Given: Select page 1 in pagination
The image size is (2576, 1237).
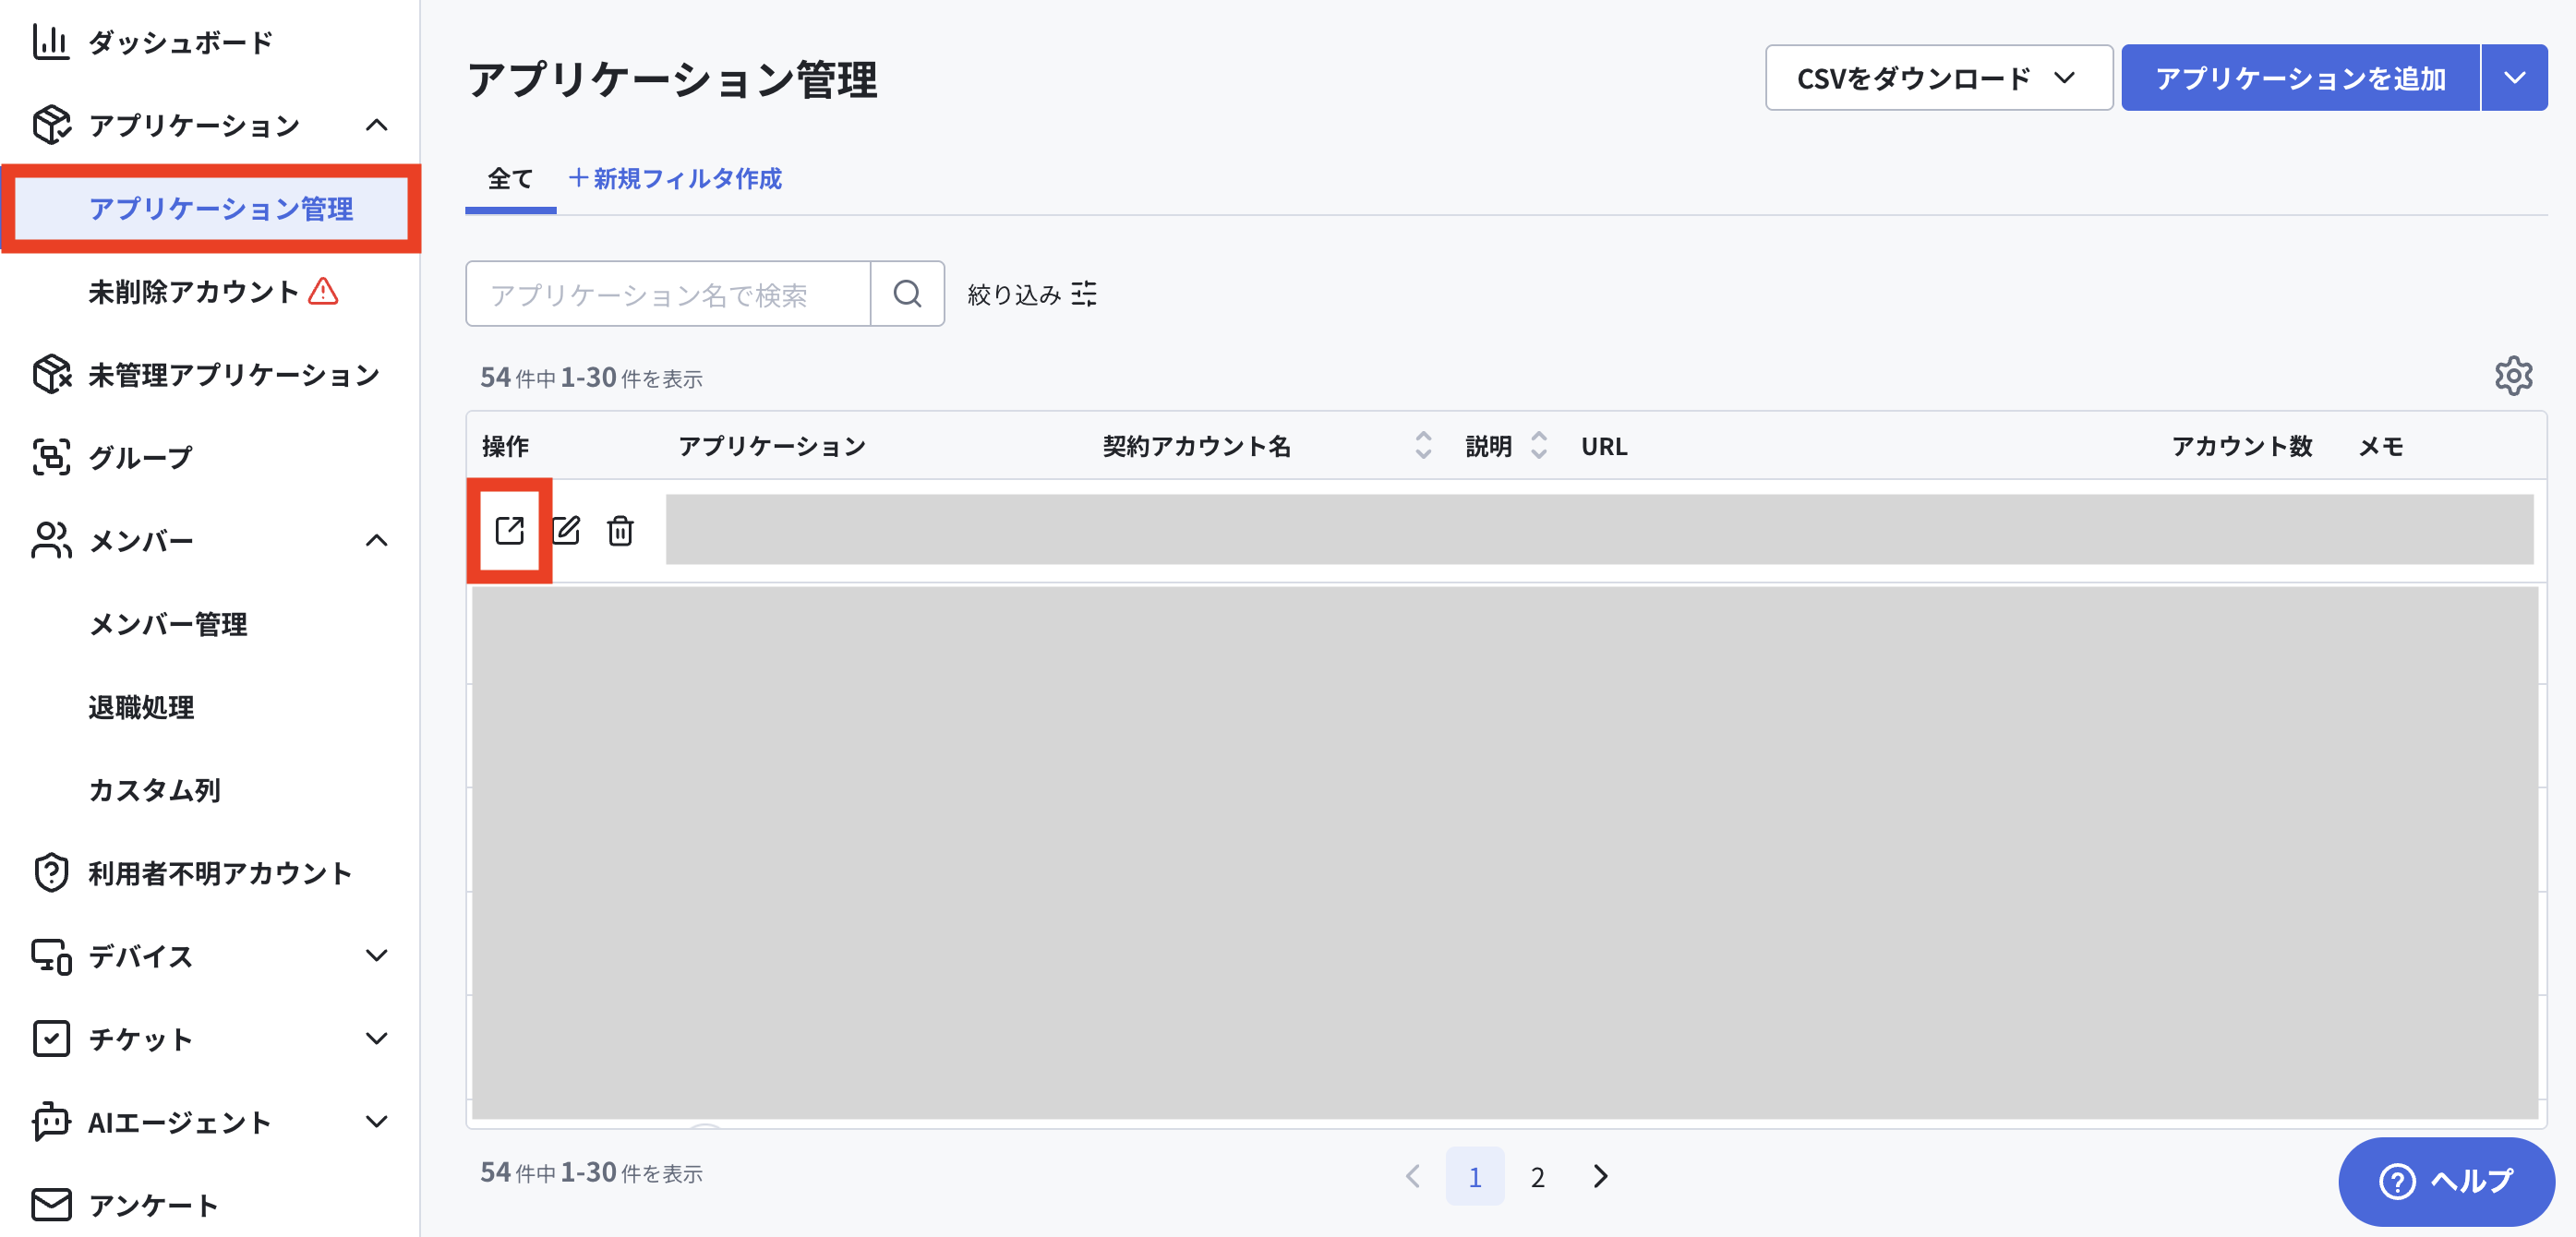Looking at the screenshot, I should 1474,1176.
